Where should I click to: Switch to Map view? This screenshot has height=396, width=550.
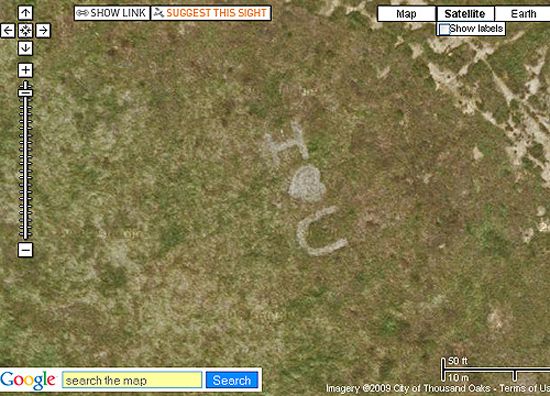click(x=406, y=14)
